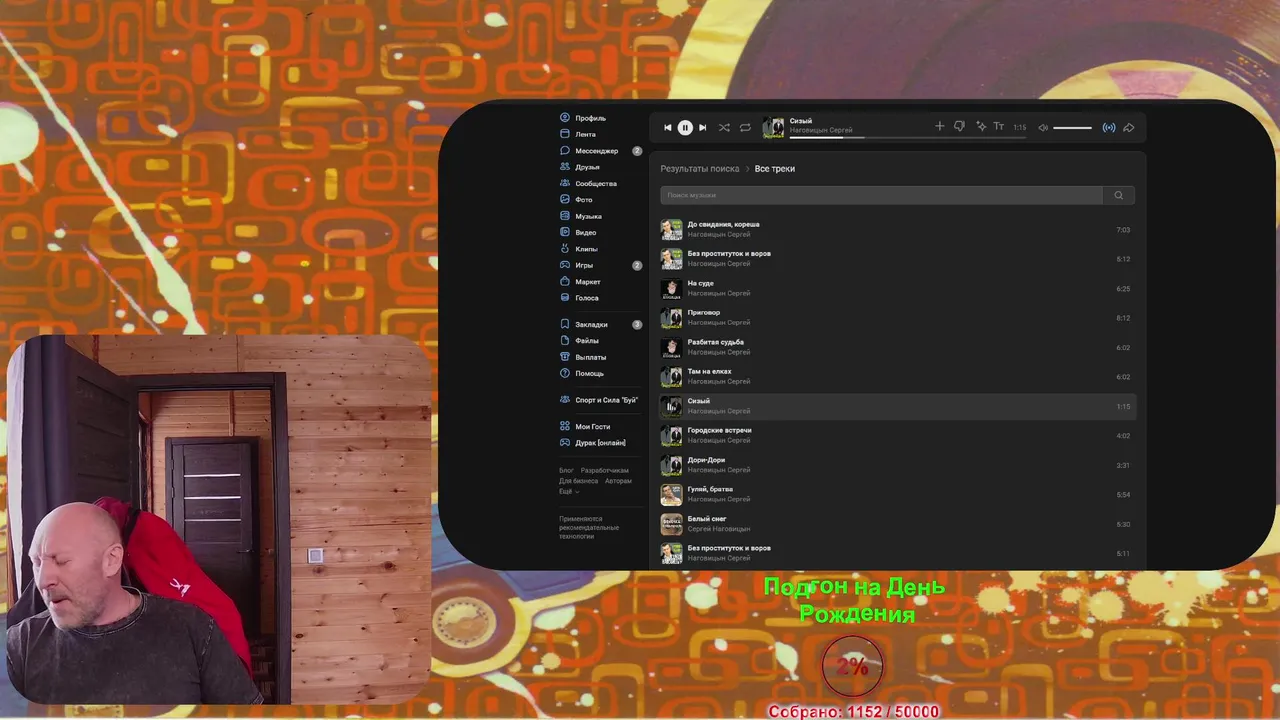Seek along the track progress bar
The height and width of the screenshot is (720, 1280).
tap(907, 137)
